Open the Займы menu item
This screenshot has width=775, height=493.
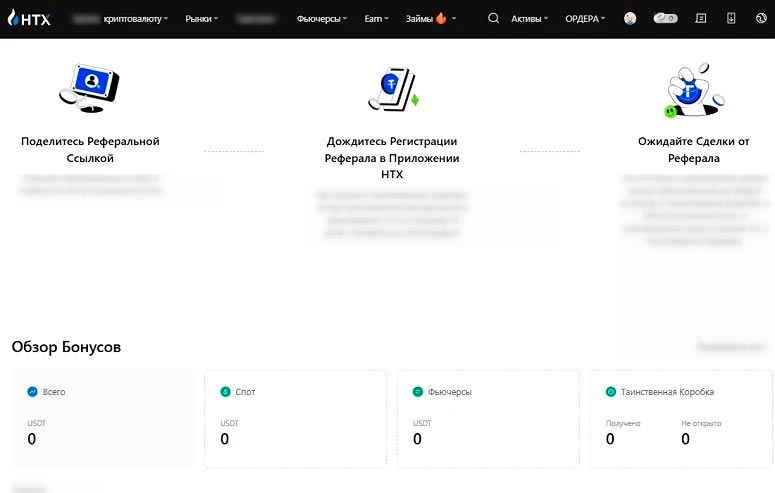coord(430,18)
